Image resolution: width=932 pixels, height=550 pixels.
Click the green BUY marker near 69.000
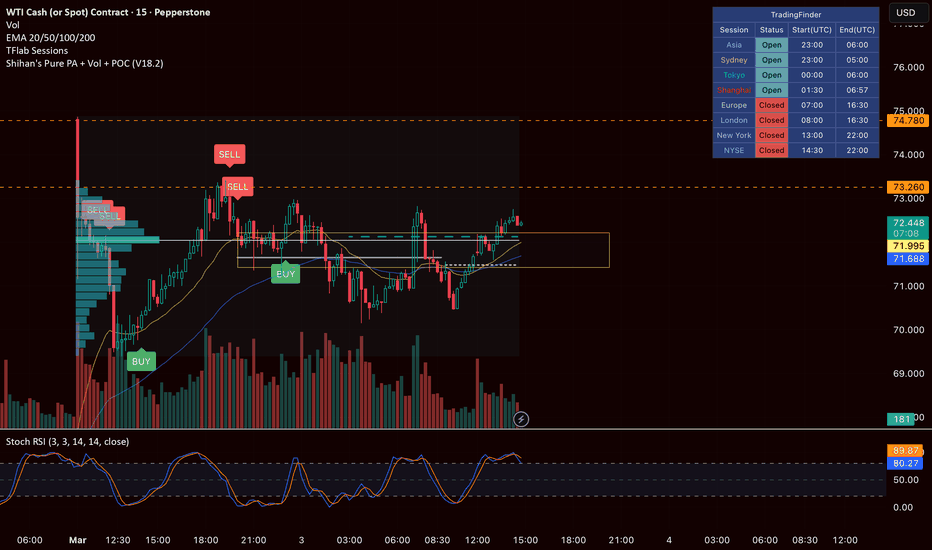[x=141, y=361]
